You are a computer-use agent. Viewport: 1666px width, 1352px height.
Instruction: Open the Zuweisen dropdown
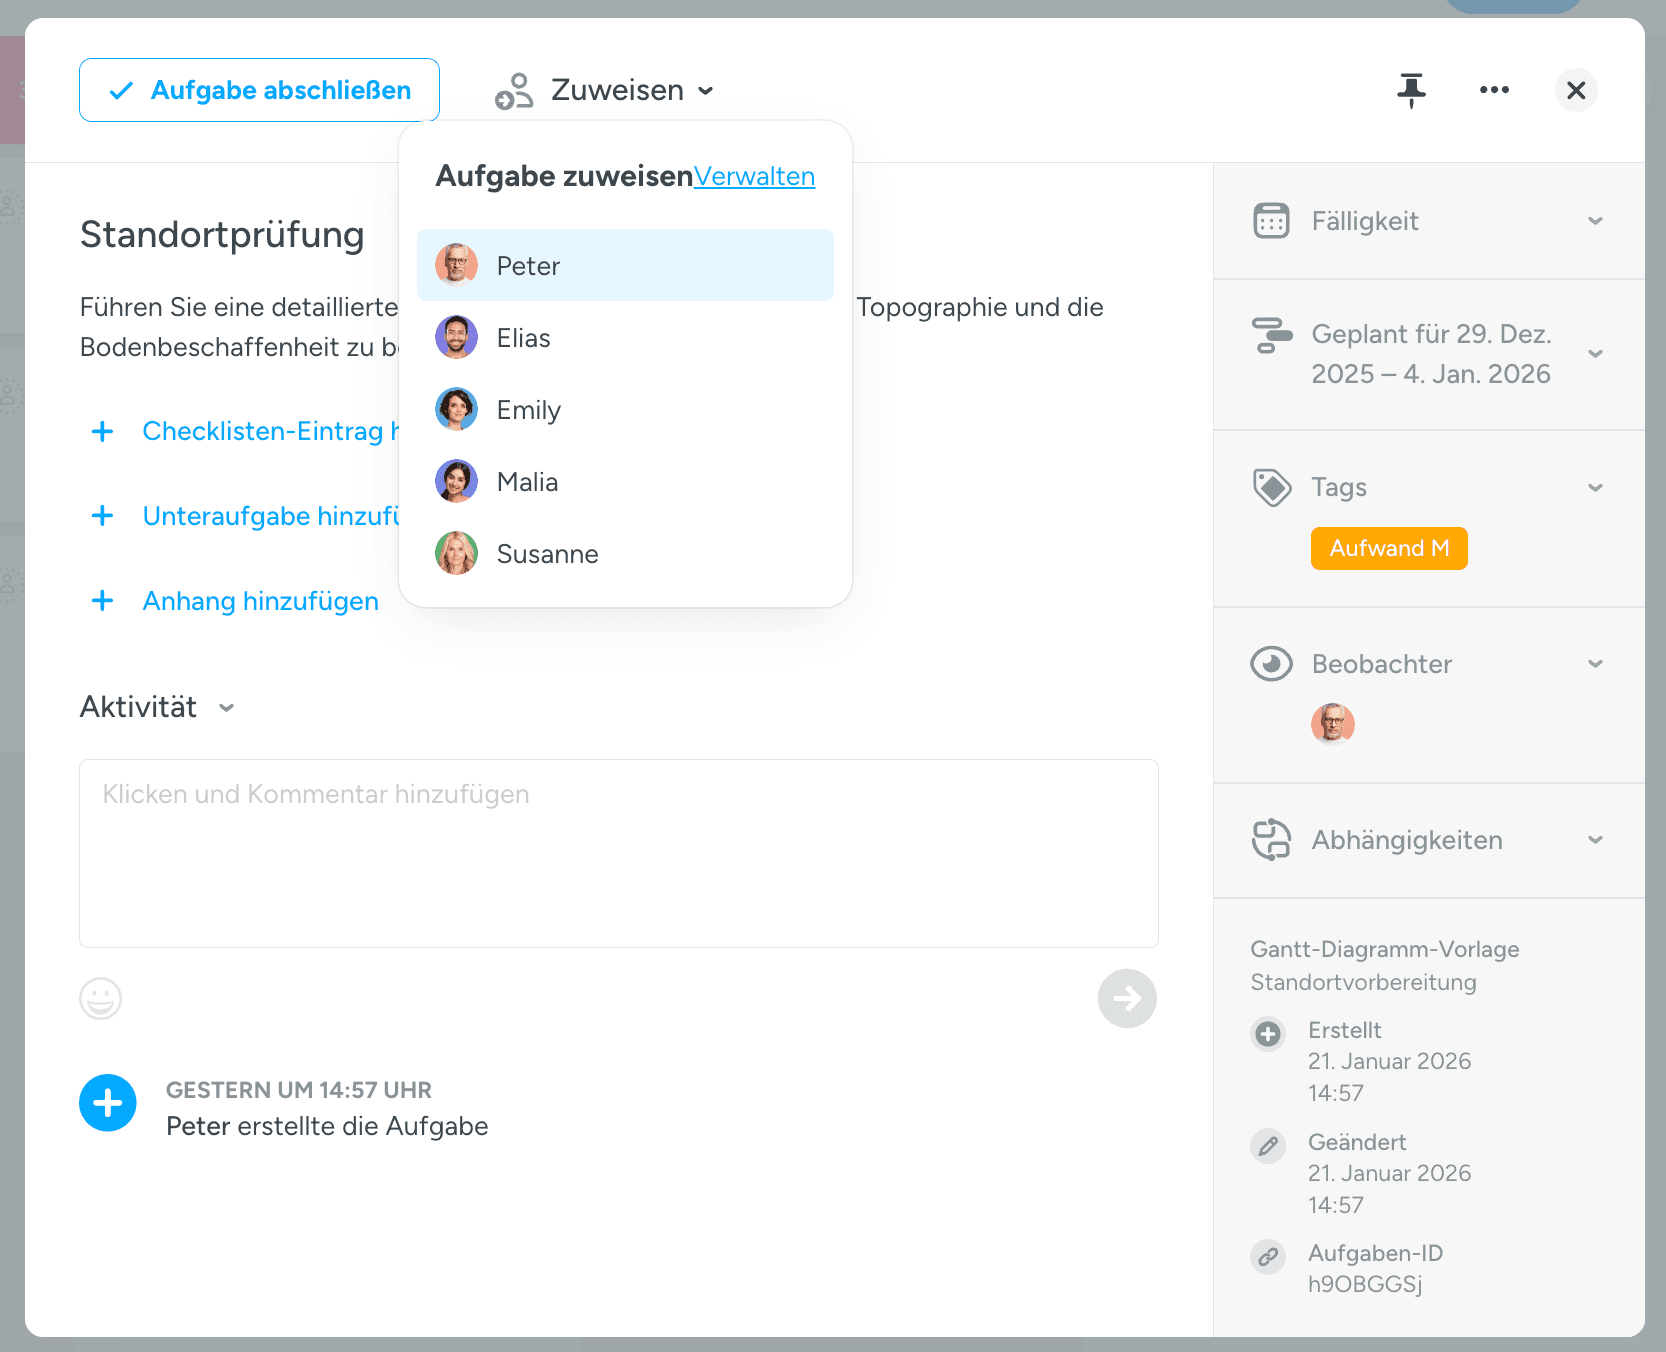(x=606, y=90)
